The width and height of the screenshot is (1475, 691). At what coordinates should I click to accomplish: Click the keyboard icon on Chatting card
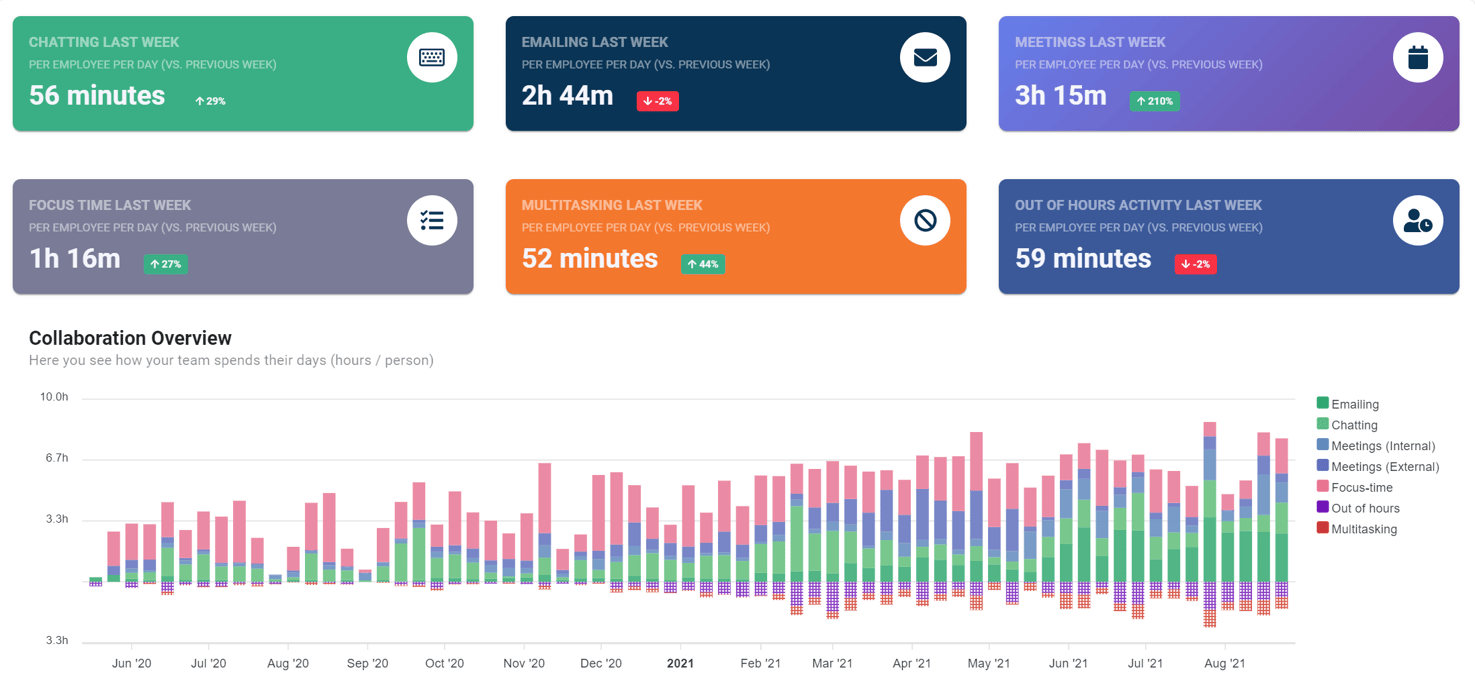pyautogui.click(x=432, y=58)
